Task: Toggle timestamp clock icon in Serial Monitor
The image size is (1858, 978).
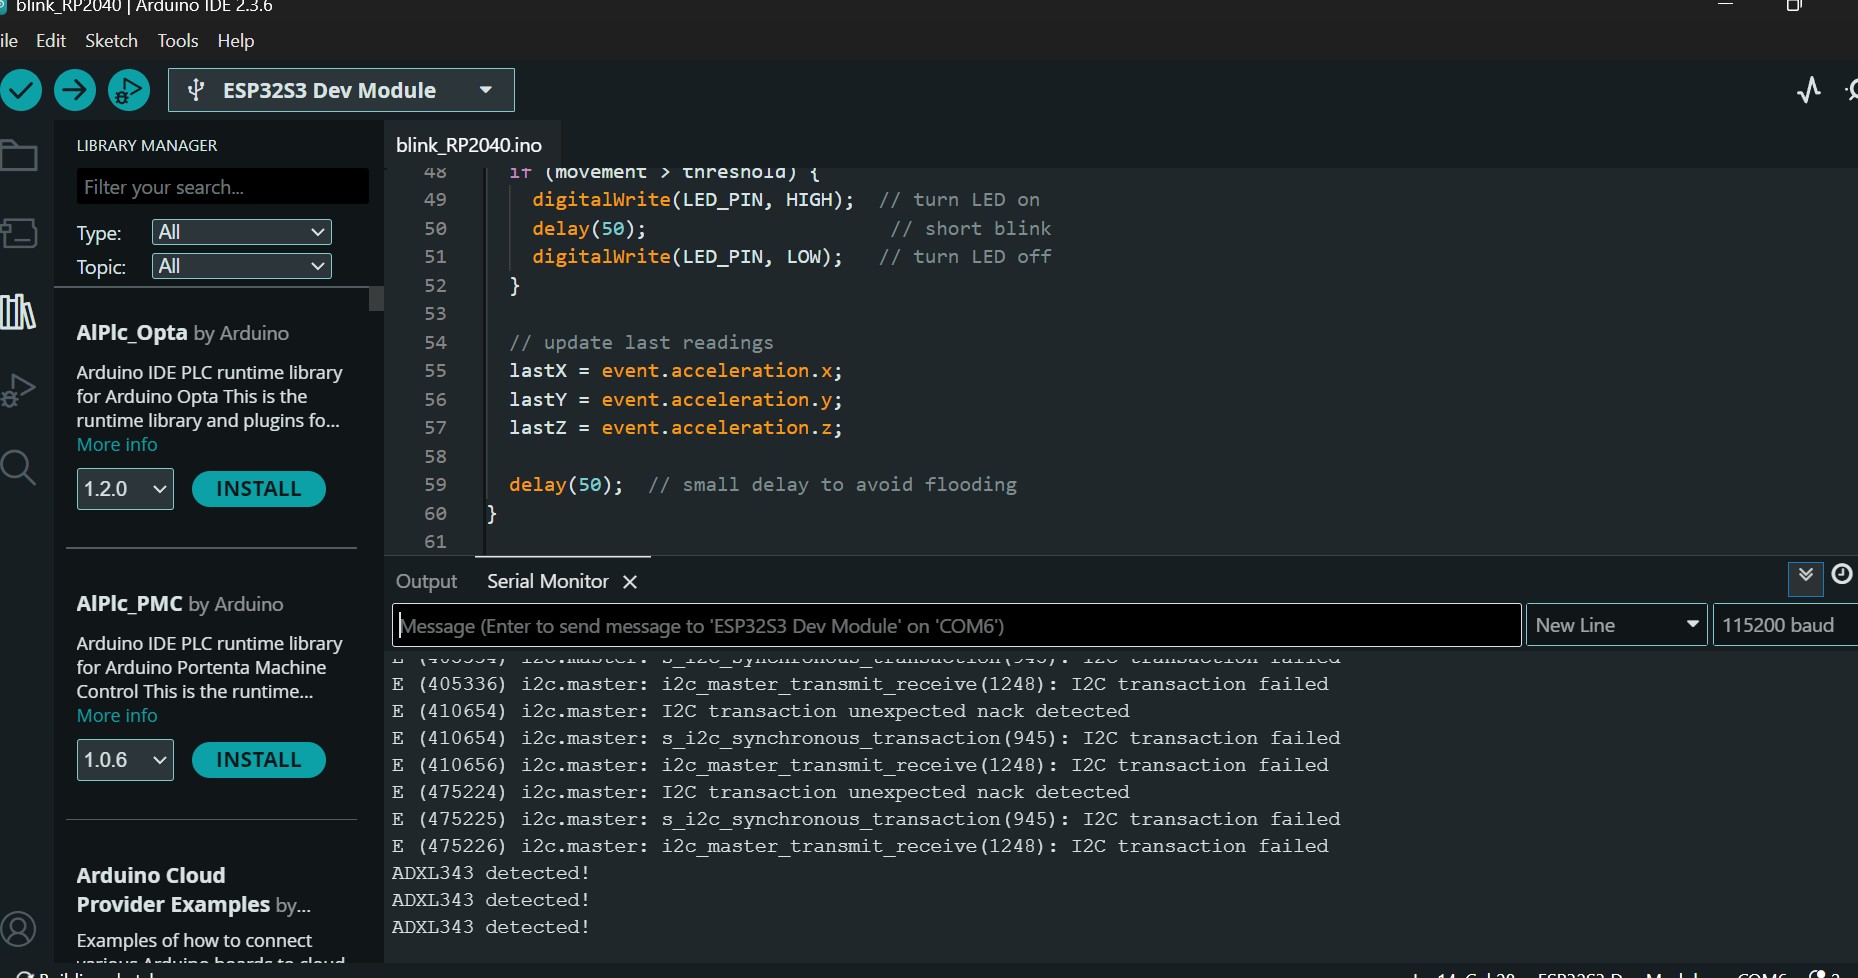Action: tap(1841, 575)
